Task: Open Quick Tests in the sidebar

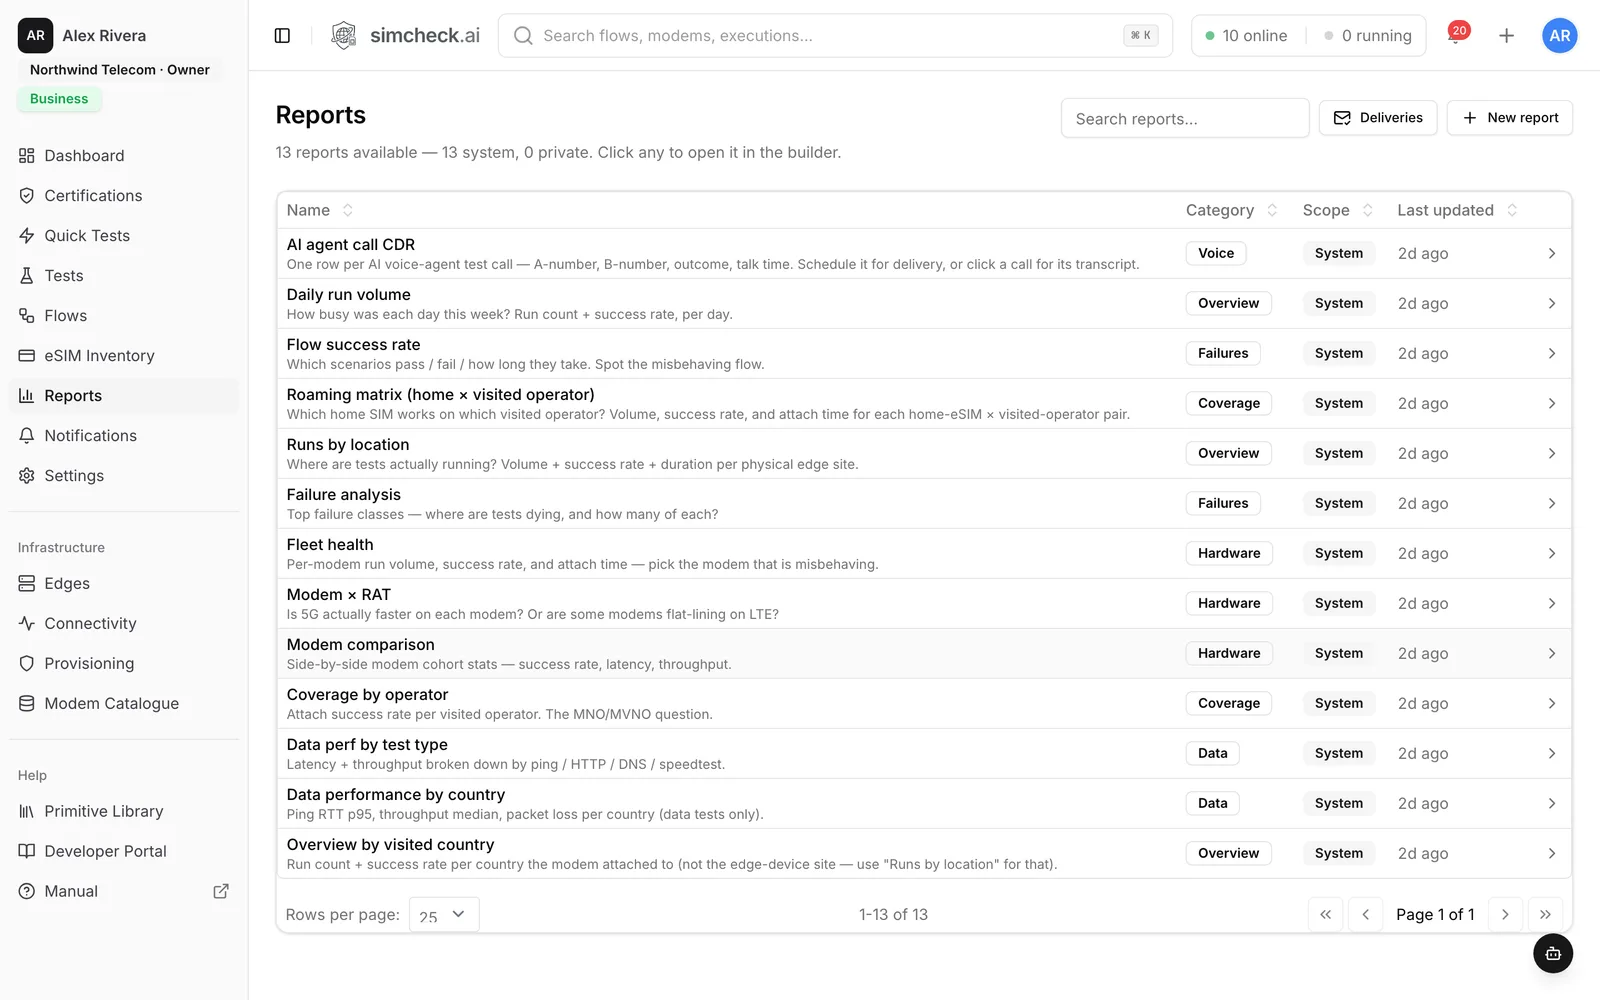Action: pos(124,236)
